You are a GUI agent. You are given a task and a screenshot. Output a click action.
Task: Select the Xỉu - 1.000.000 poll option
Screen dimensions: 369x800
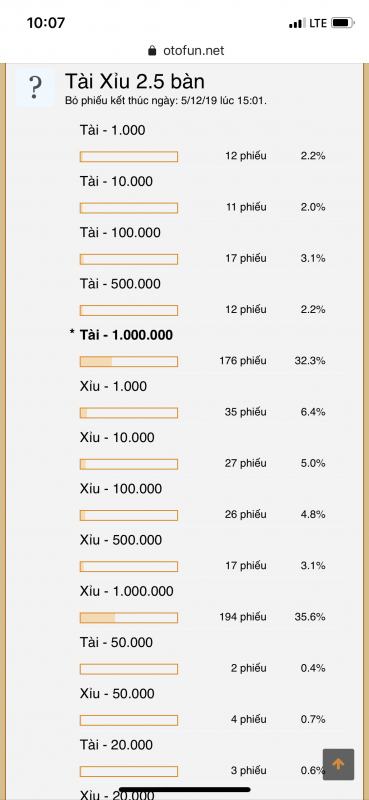tap(127, 591)
